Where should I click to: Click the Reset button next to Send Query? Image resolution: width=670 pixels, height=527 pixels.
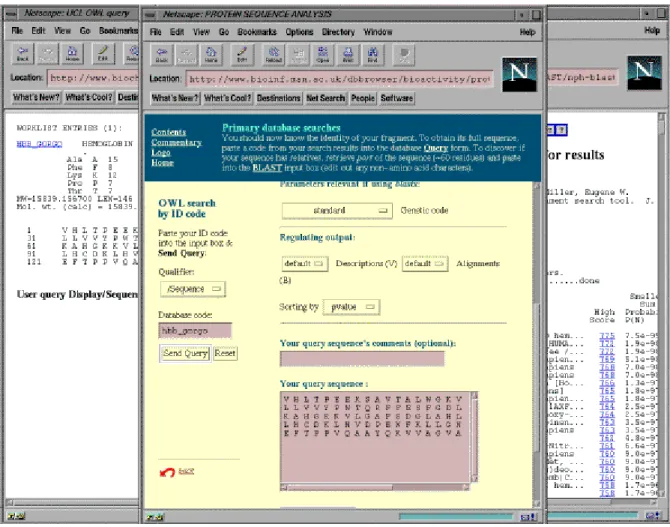225,353
